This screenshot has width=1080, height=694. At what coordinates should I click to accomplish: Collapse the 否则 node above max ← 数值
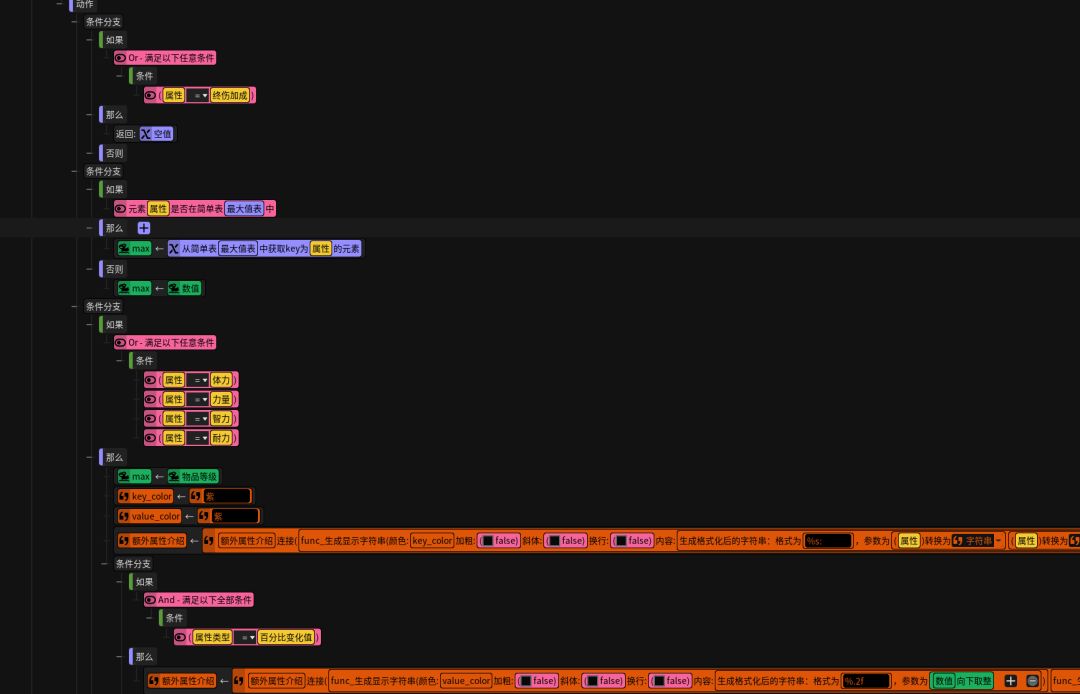click(90, 269)
